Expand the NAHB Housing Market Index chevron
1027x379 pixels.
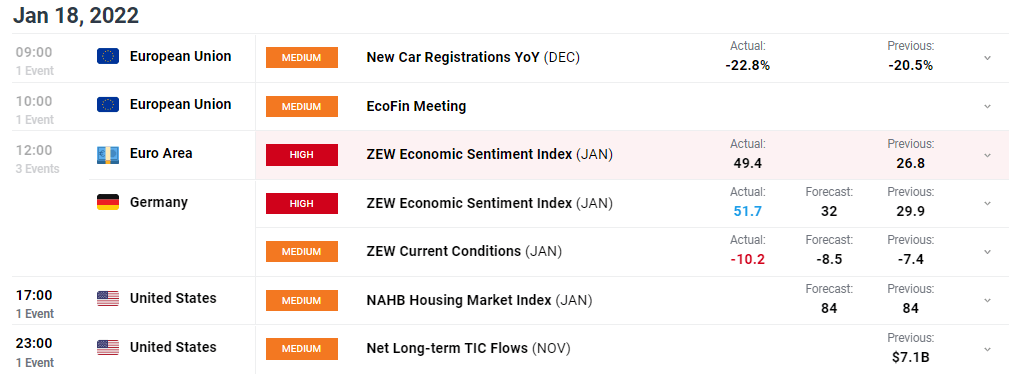coord(988,300)
